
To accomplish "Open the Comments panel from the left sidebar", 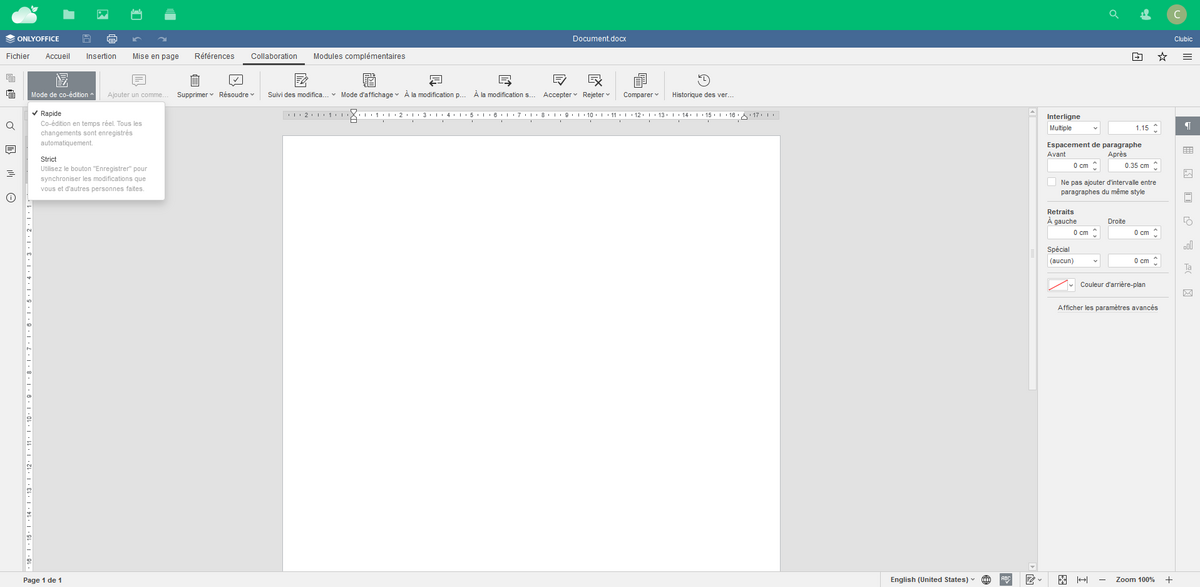I will click(10, 150).
